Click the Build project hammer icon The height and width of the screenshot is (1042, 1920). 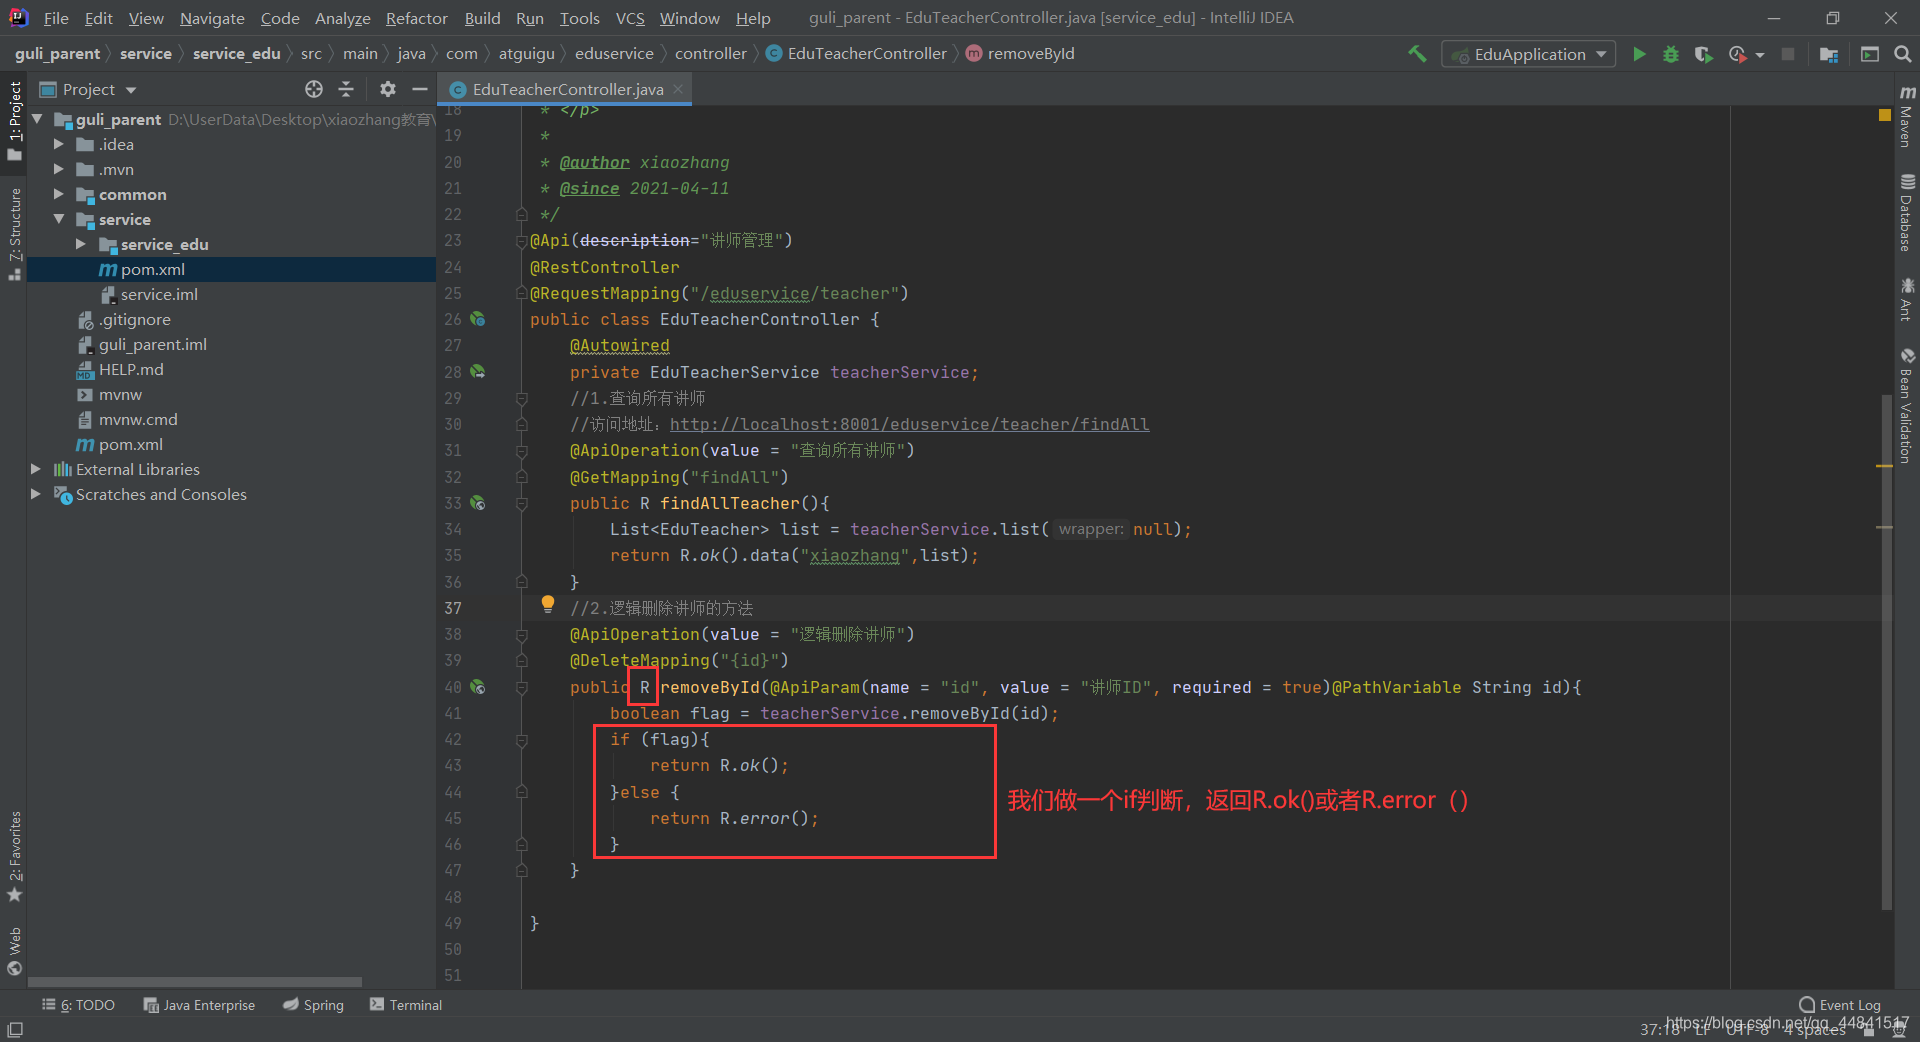(x=1416, y=54)
